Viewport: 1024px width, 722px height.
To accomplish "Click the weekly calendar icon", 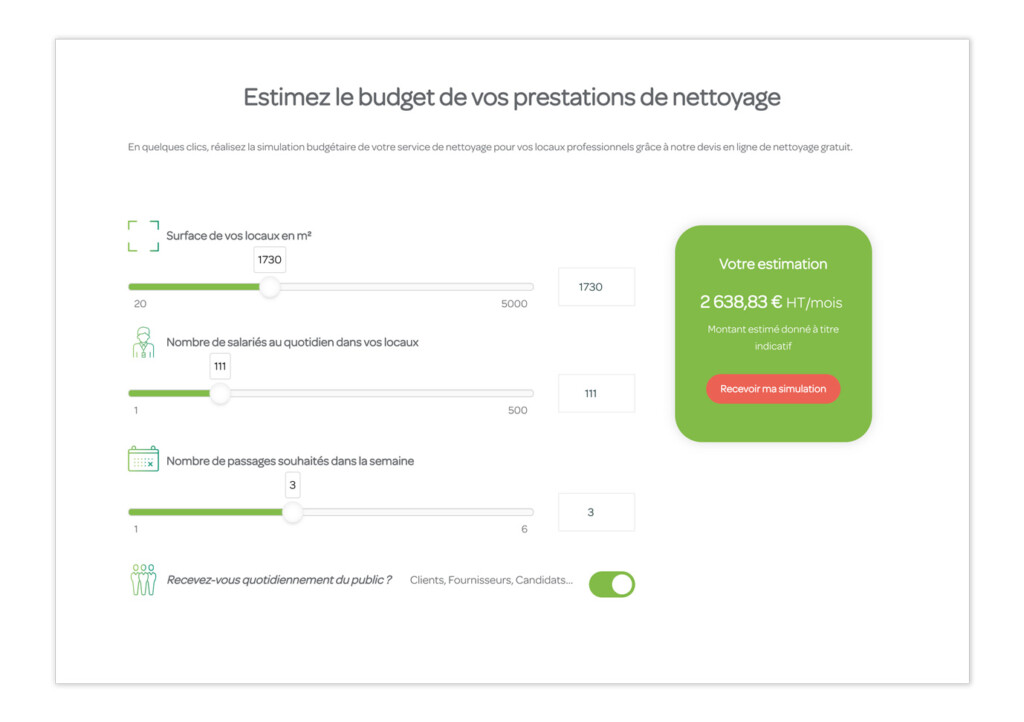I will point(143,459).
